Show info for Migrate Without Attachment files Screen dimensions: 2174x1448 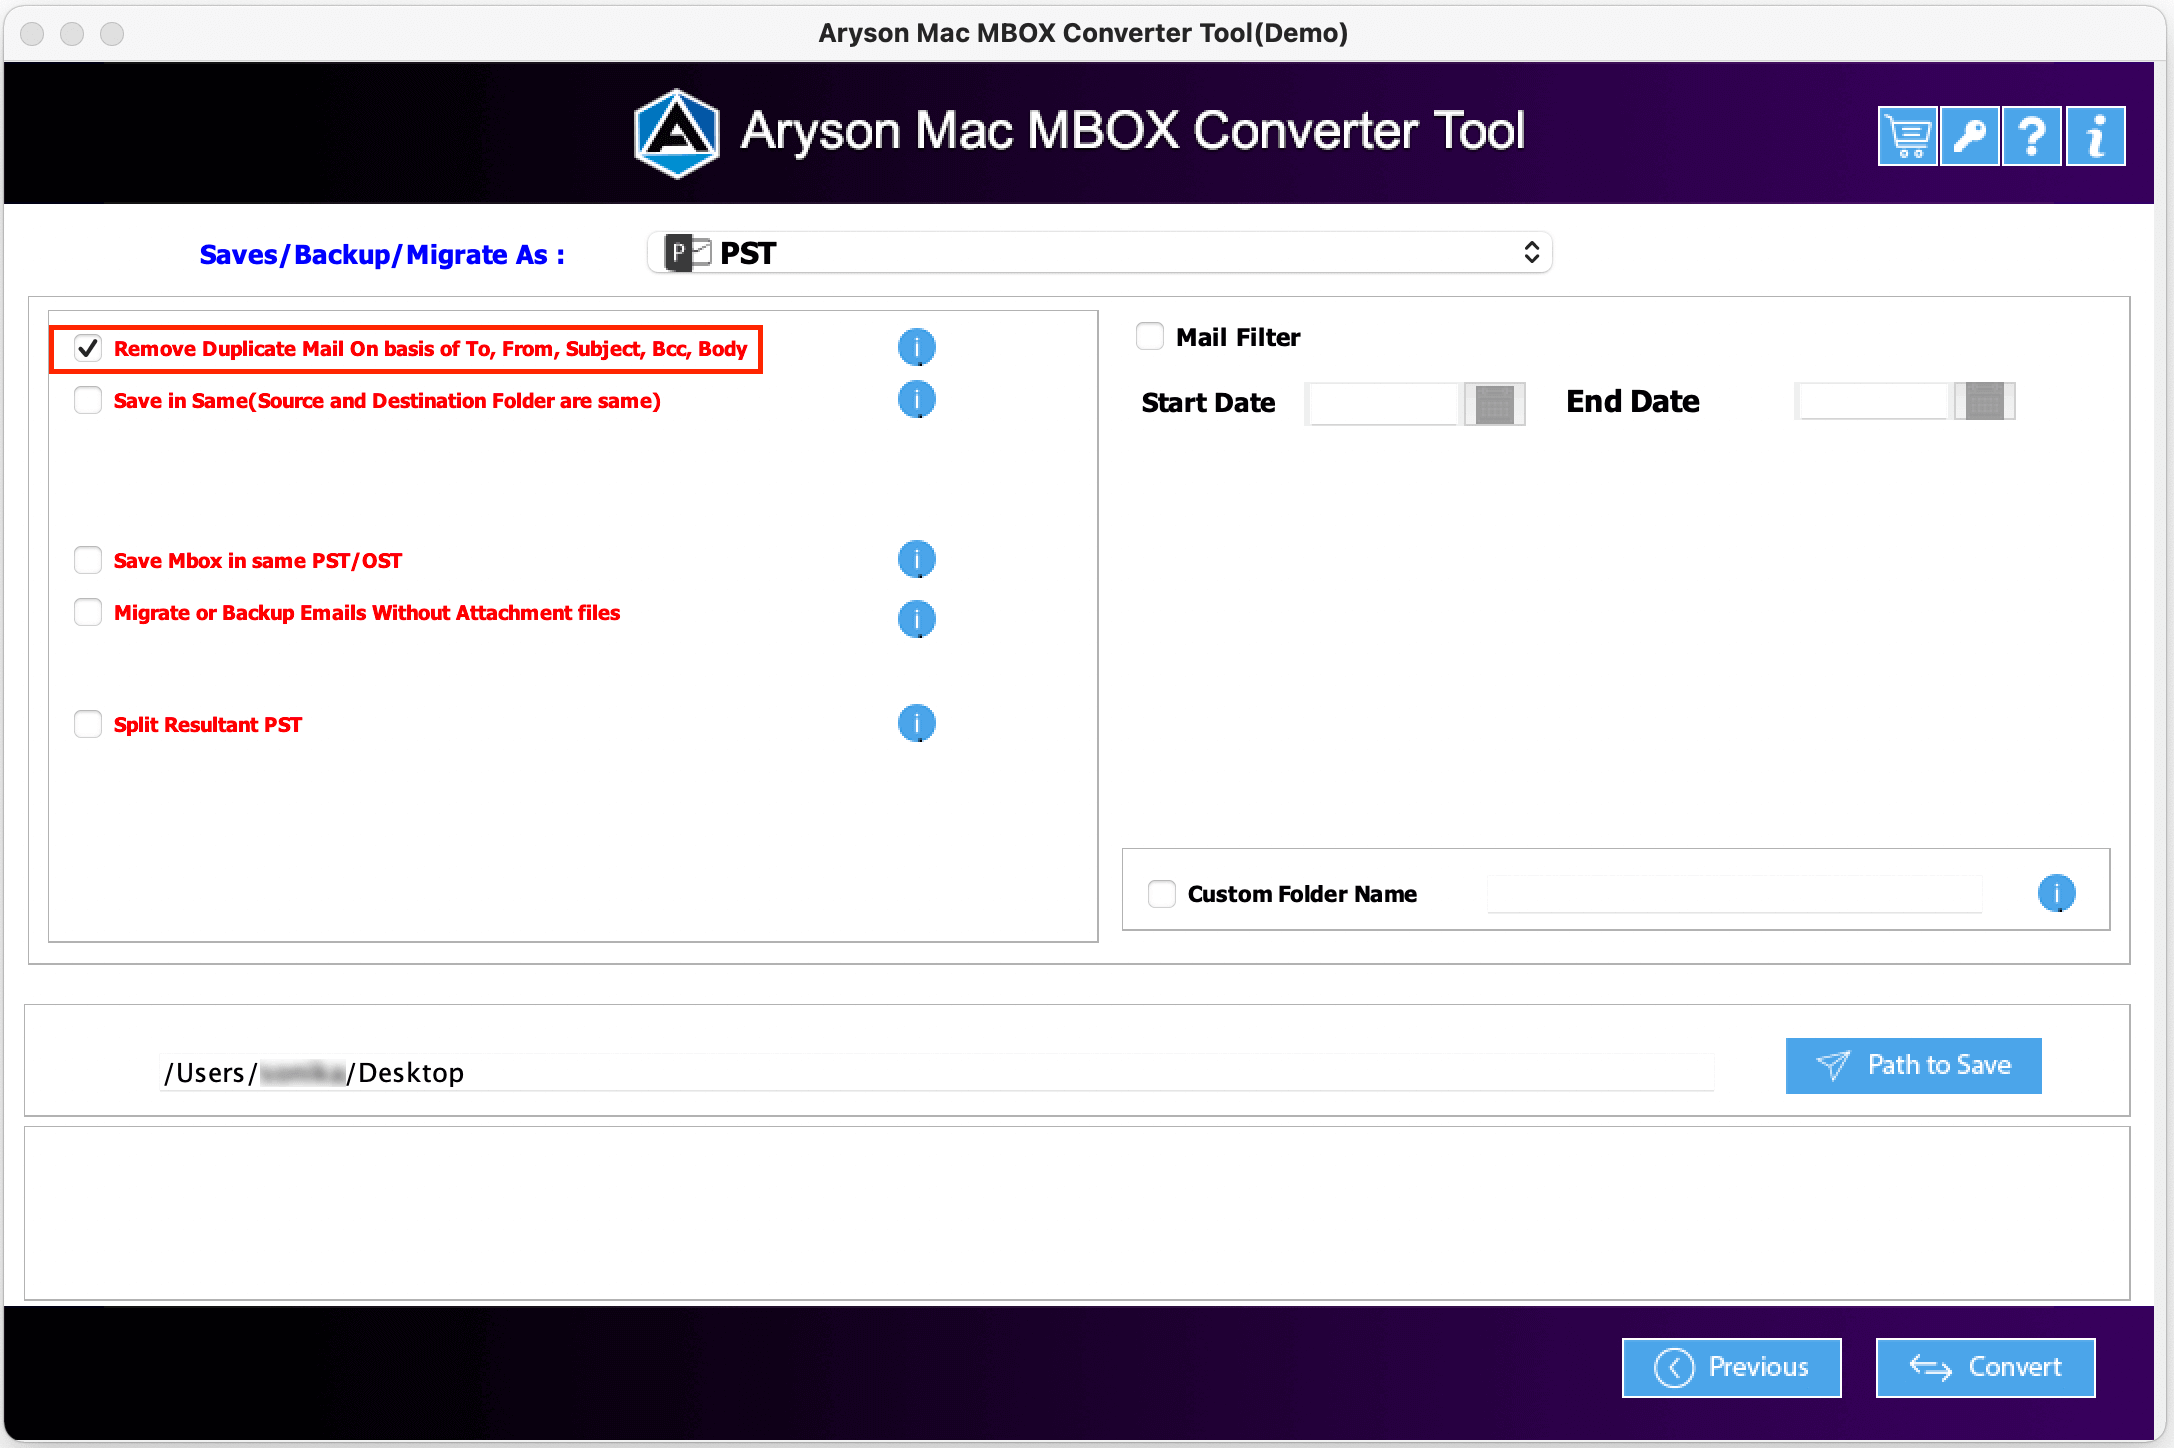916,619
